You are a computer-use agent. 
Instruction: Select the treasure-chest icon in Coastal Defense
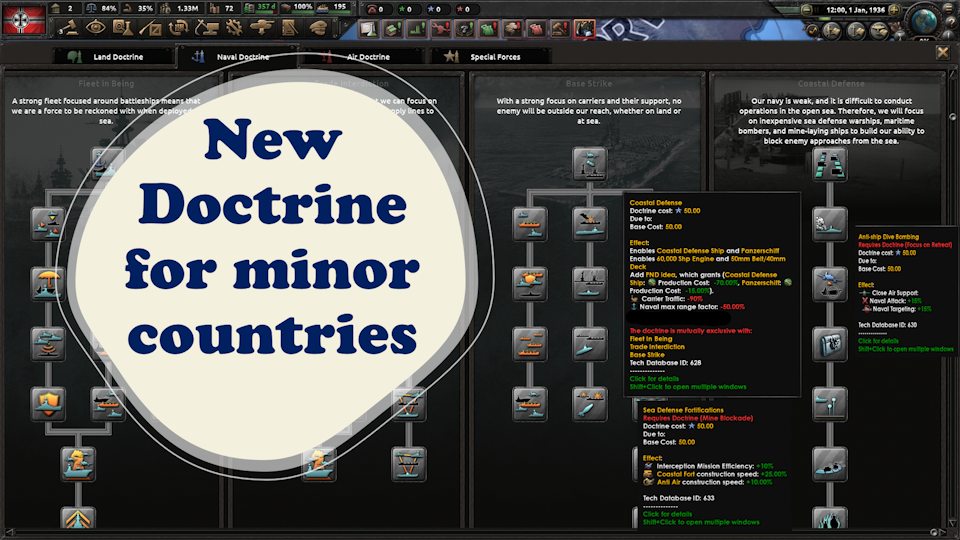(830, 343)
